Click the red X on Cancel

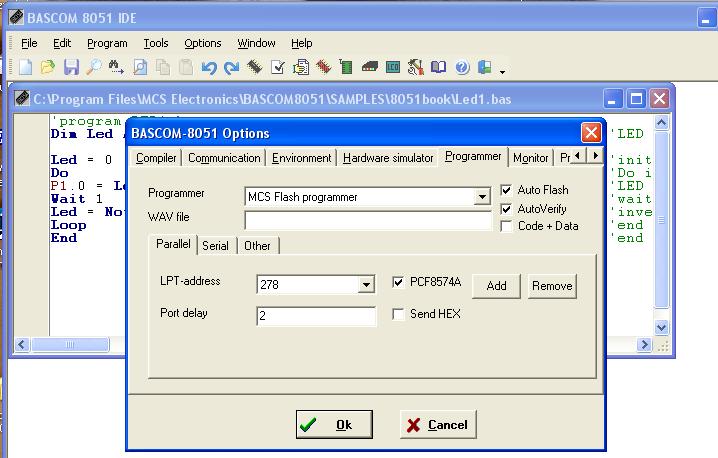tap(413, 425)
